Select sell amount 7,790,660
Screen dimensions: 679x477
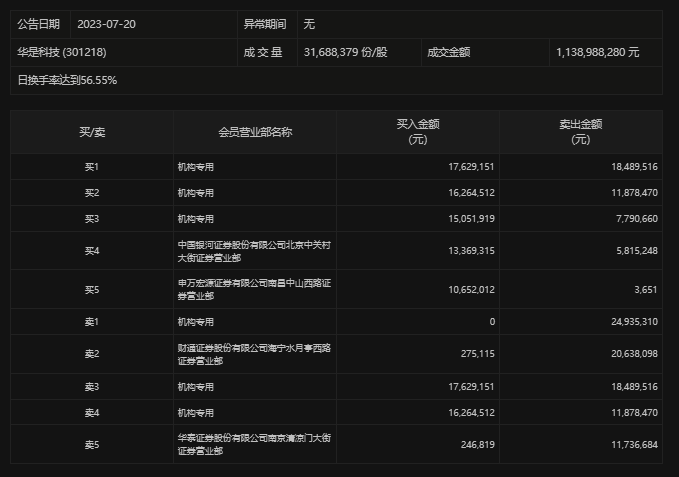click(637, 219)
